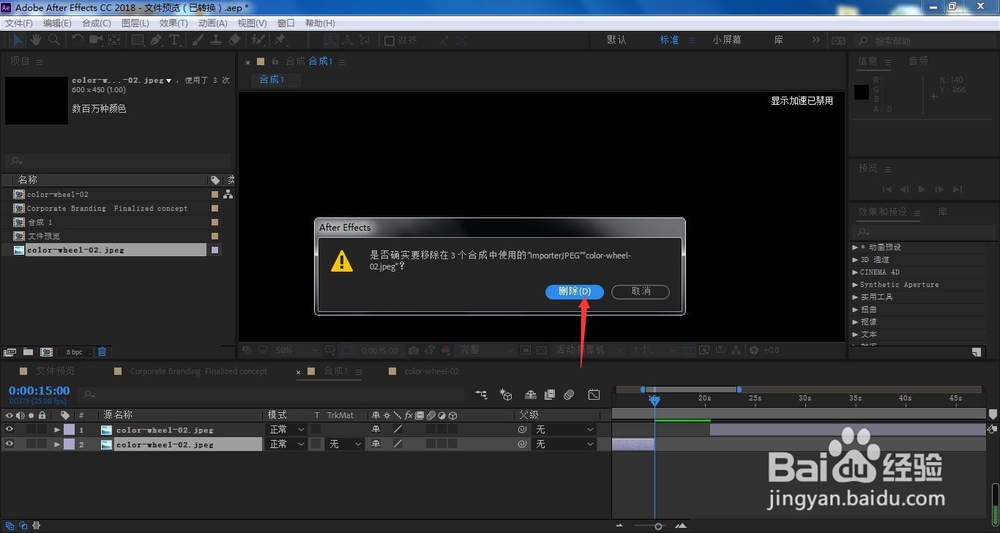Image resolution: width=1000 pixels, height=533 pixels.
Task: Click layer 1 lavender label color swatch
Action: pyautogui.click(x=69, y=429)
